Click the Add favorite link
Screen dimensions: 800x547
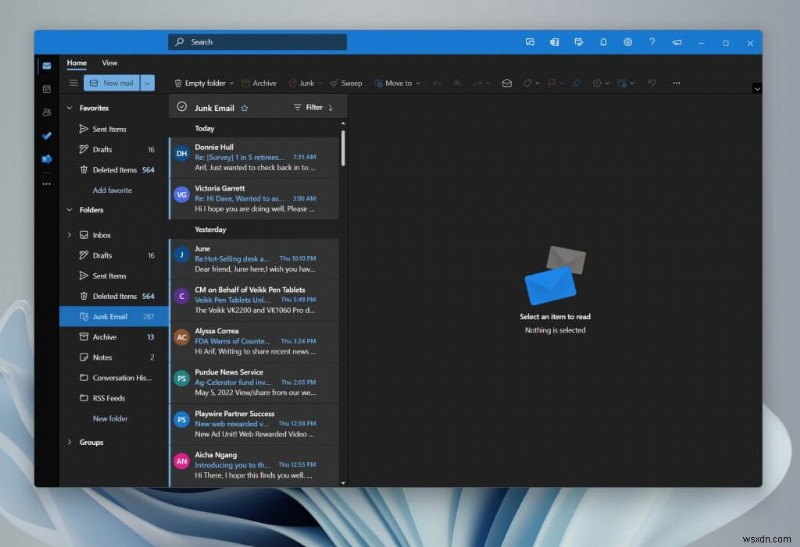(x=112, y=190)
